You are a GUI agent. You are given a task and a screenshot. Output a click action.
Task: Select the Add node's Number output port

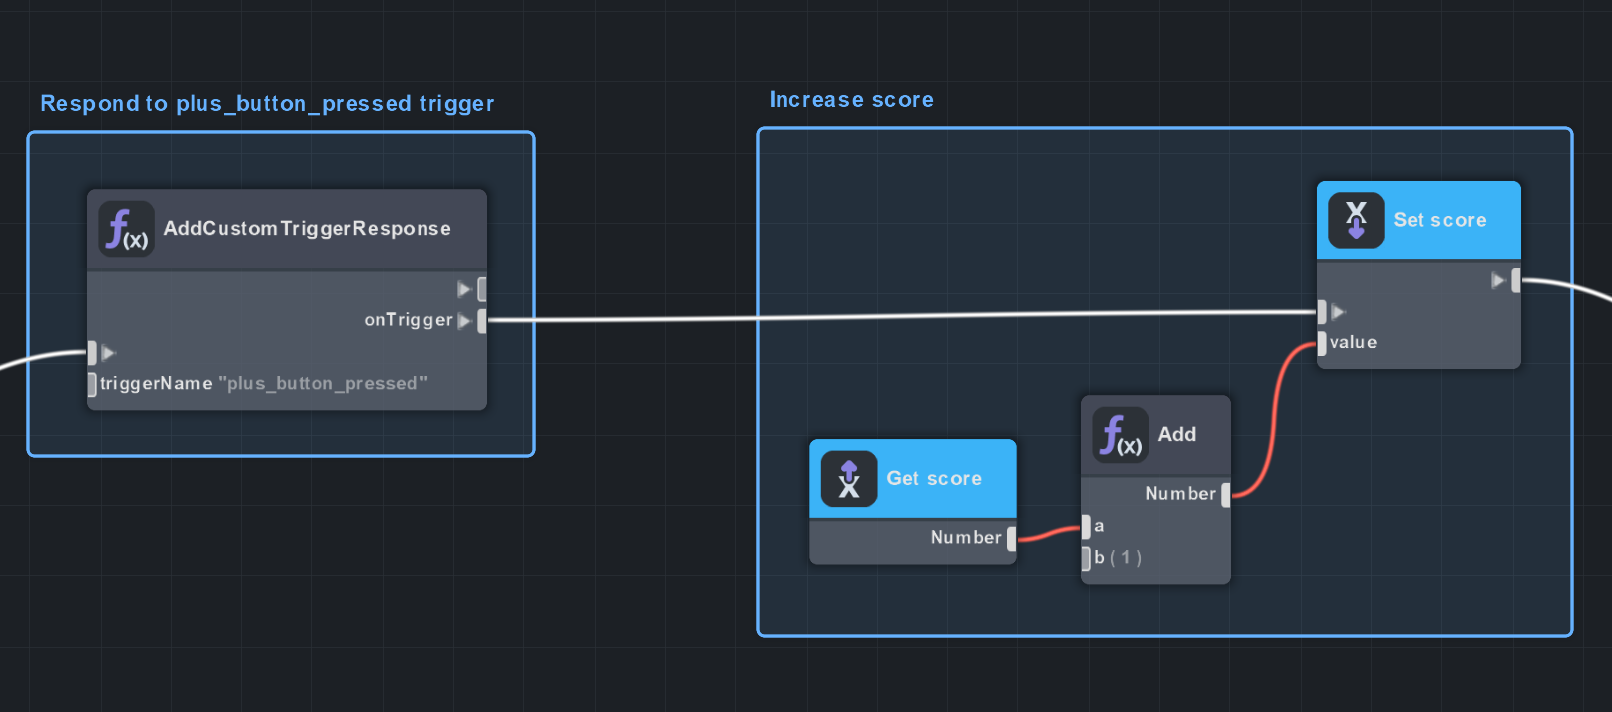[1225, 494]
